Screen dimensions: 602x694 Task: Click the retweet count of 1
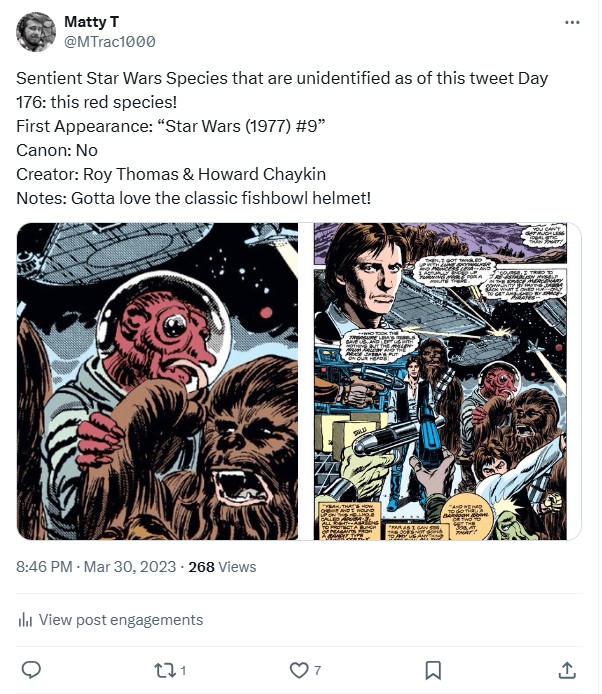(183, 670)
